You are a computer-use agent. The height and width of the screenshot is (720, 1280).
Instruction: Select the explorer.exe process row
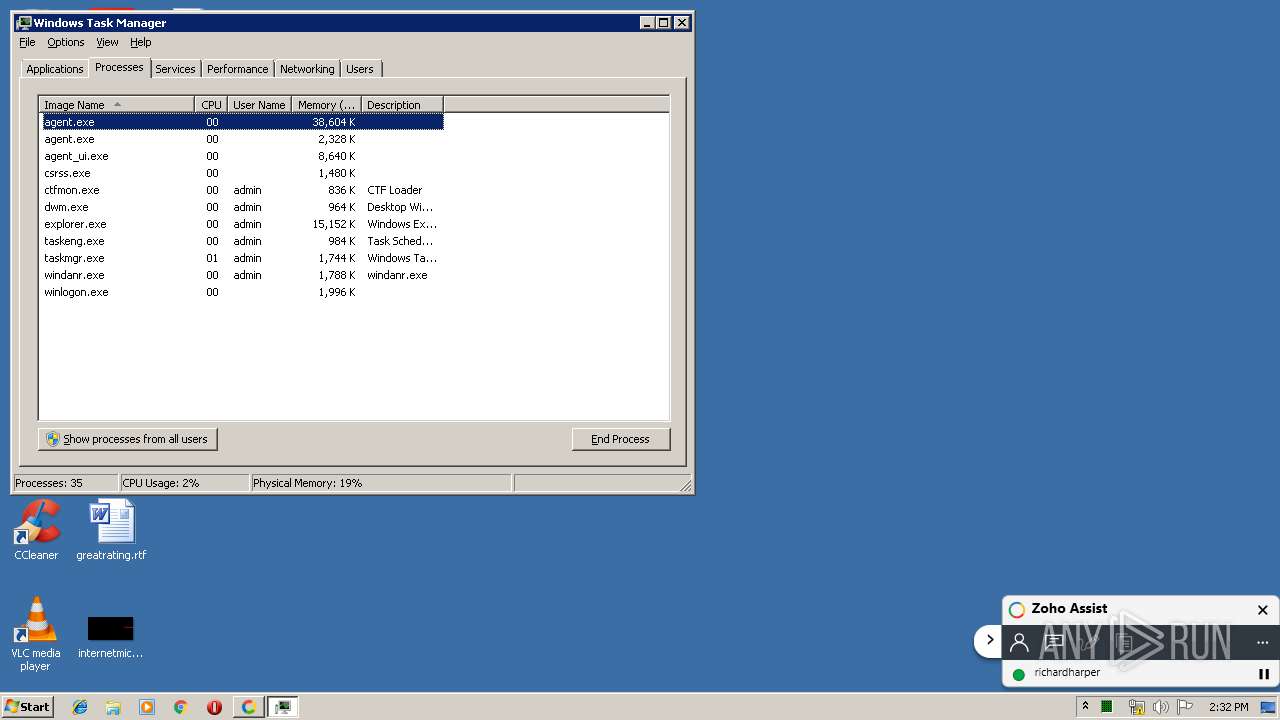[241, 224]
